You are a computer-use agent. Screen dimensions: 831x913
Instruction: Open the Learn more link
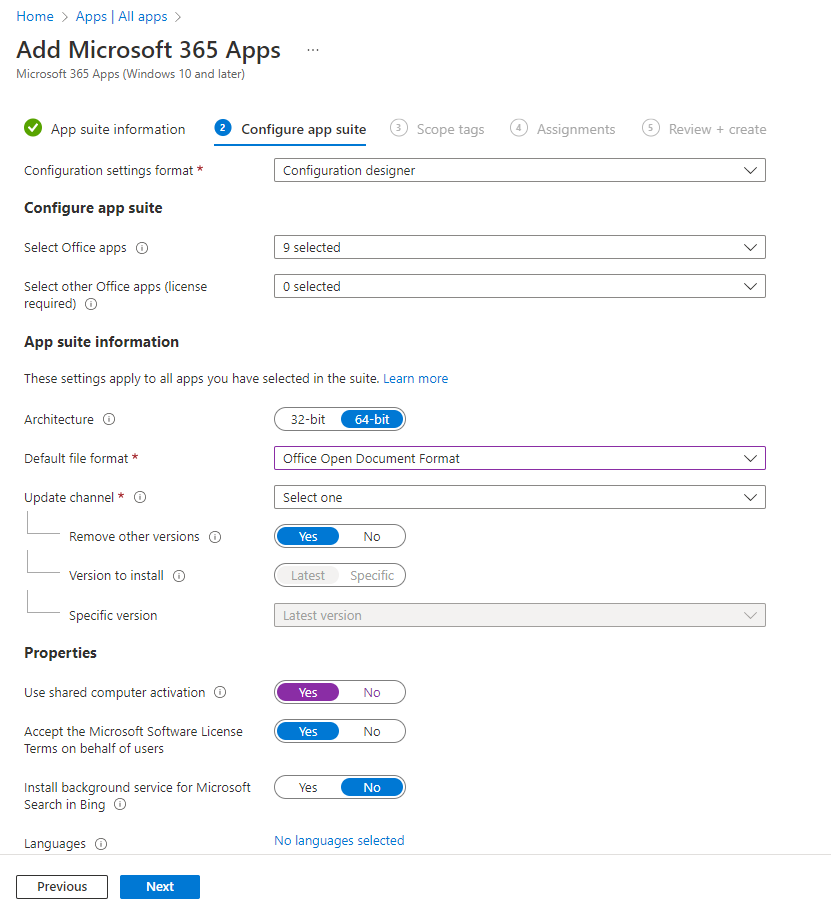coord(415,378)
